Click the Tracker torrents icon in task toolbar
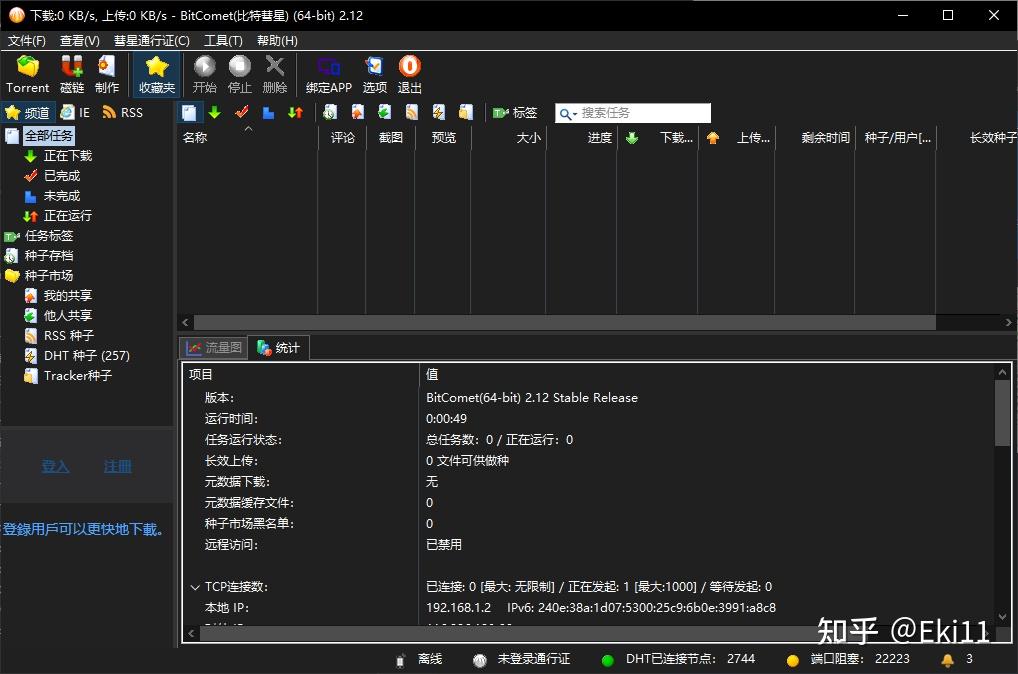The height and width of the screenshot is (674, 1018). [466, 113]
